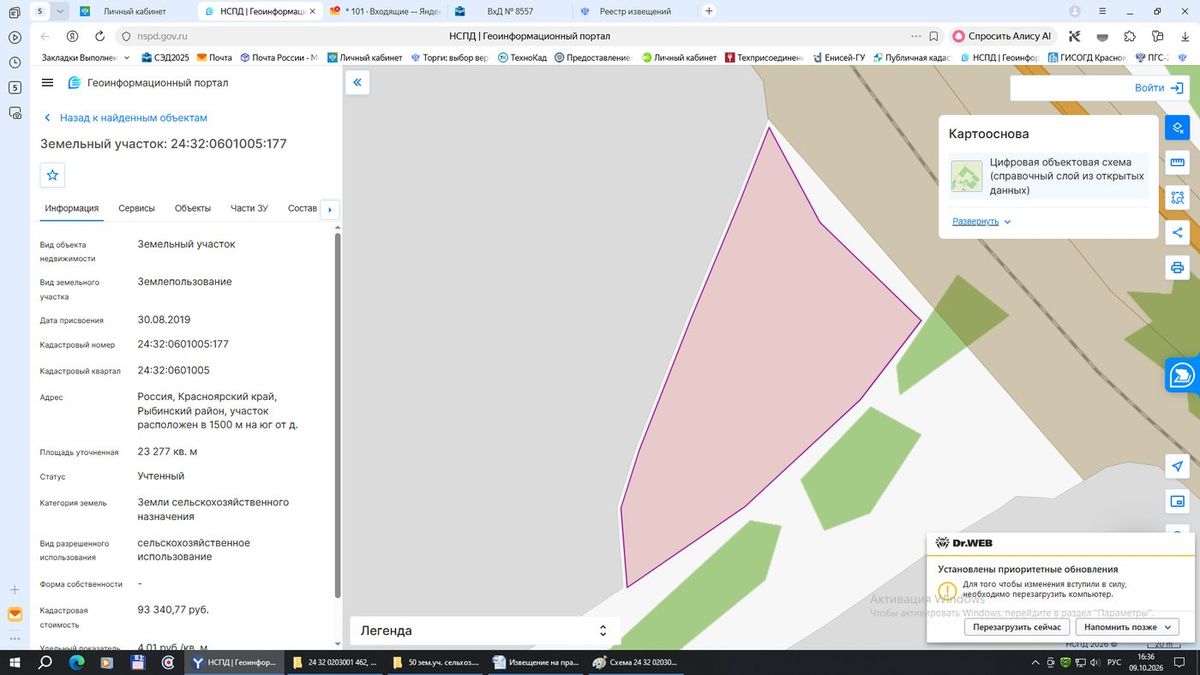Screen dimensions: 1200x675
Task: Click Перезагрузить сейчас in Dr.WEB notification
Action: (1017, 627)
